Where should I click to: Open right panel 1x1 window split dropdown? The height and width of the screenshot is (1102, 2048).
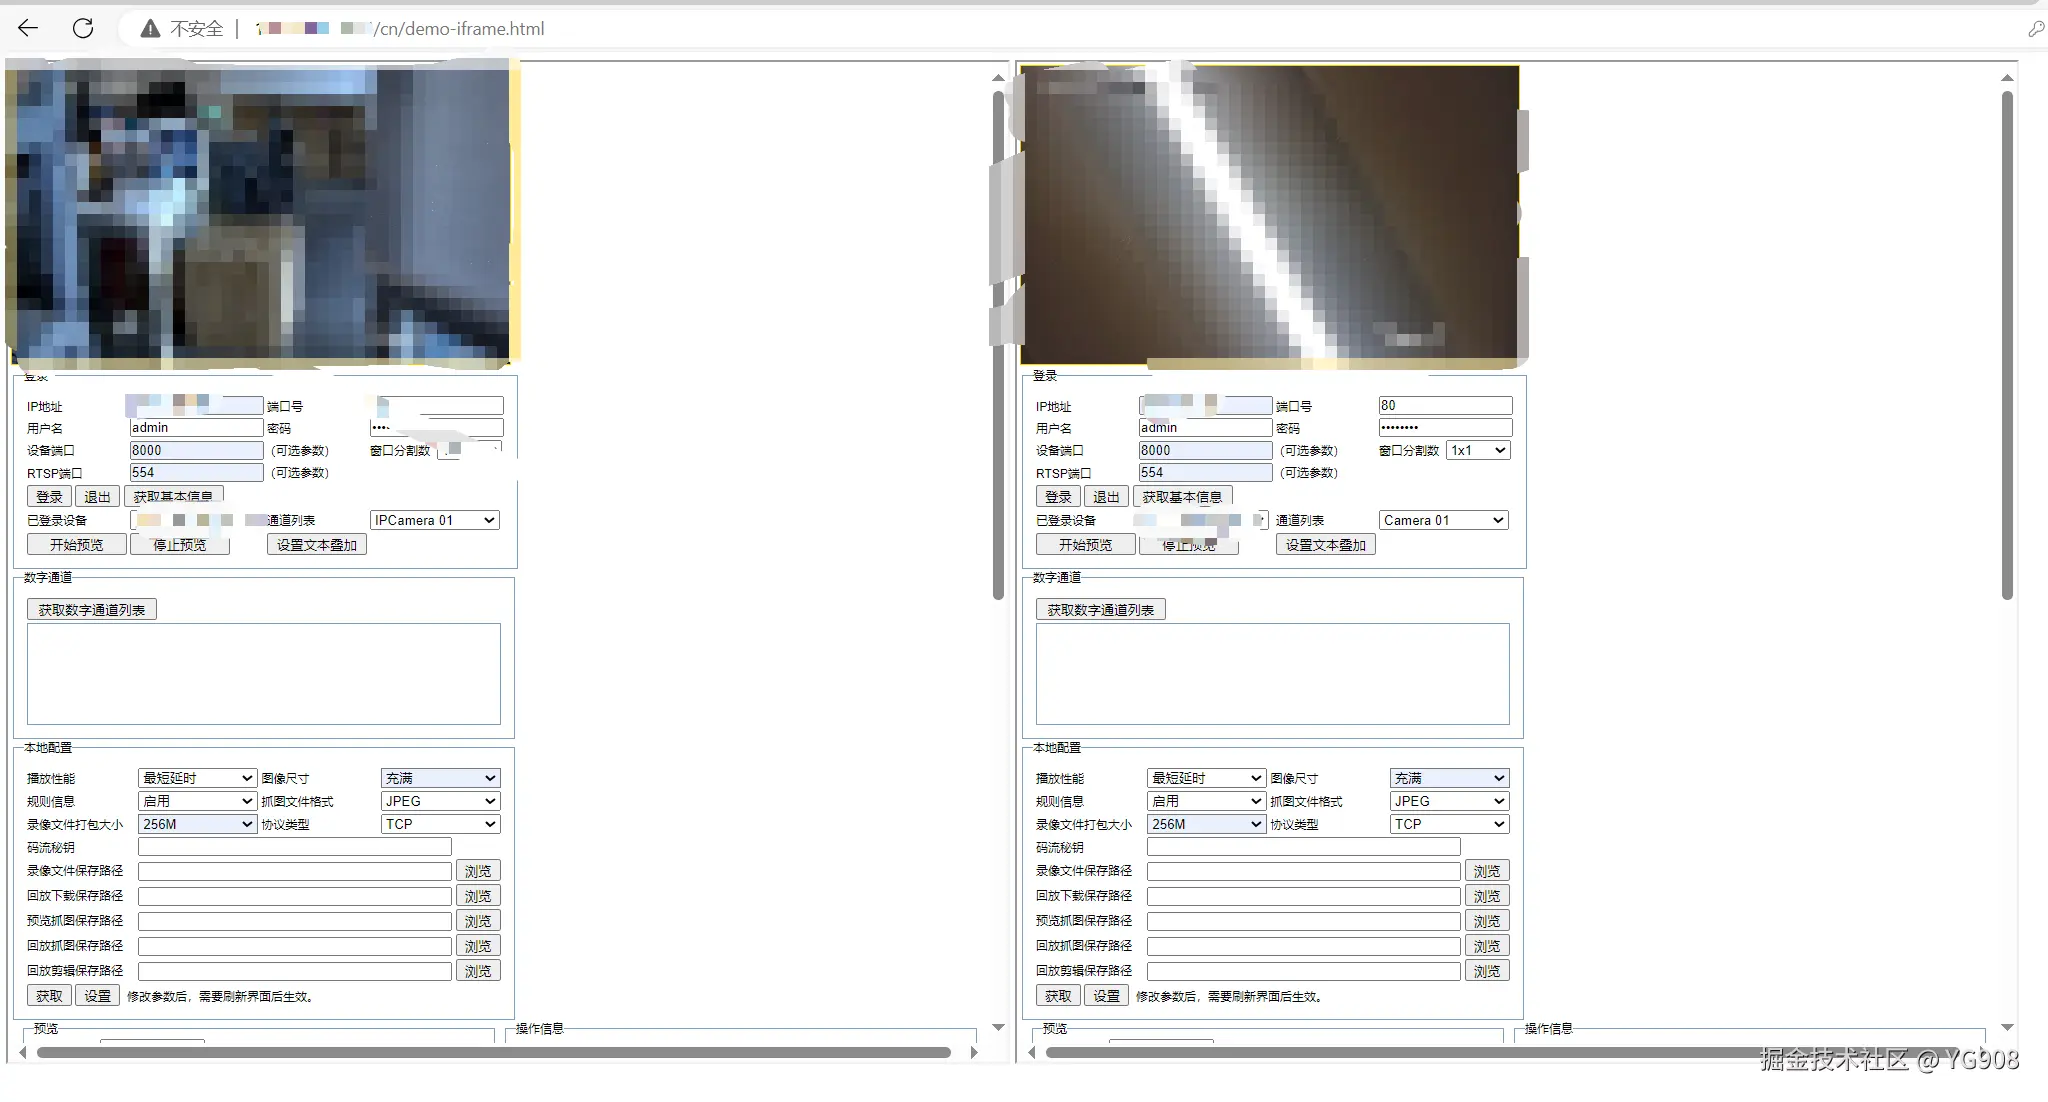1478,450
